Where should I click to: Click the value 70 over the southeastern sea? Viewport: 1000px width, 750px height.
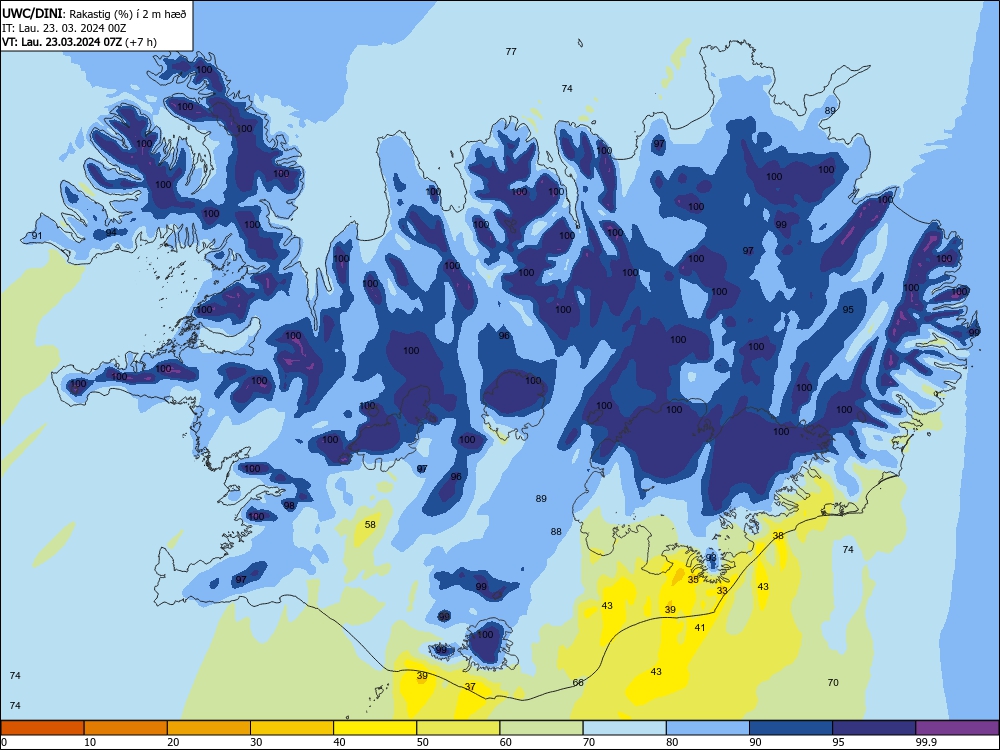833,682
